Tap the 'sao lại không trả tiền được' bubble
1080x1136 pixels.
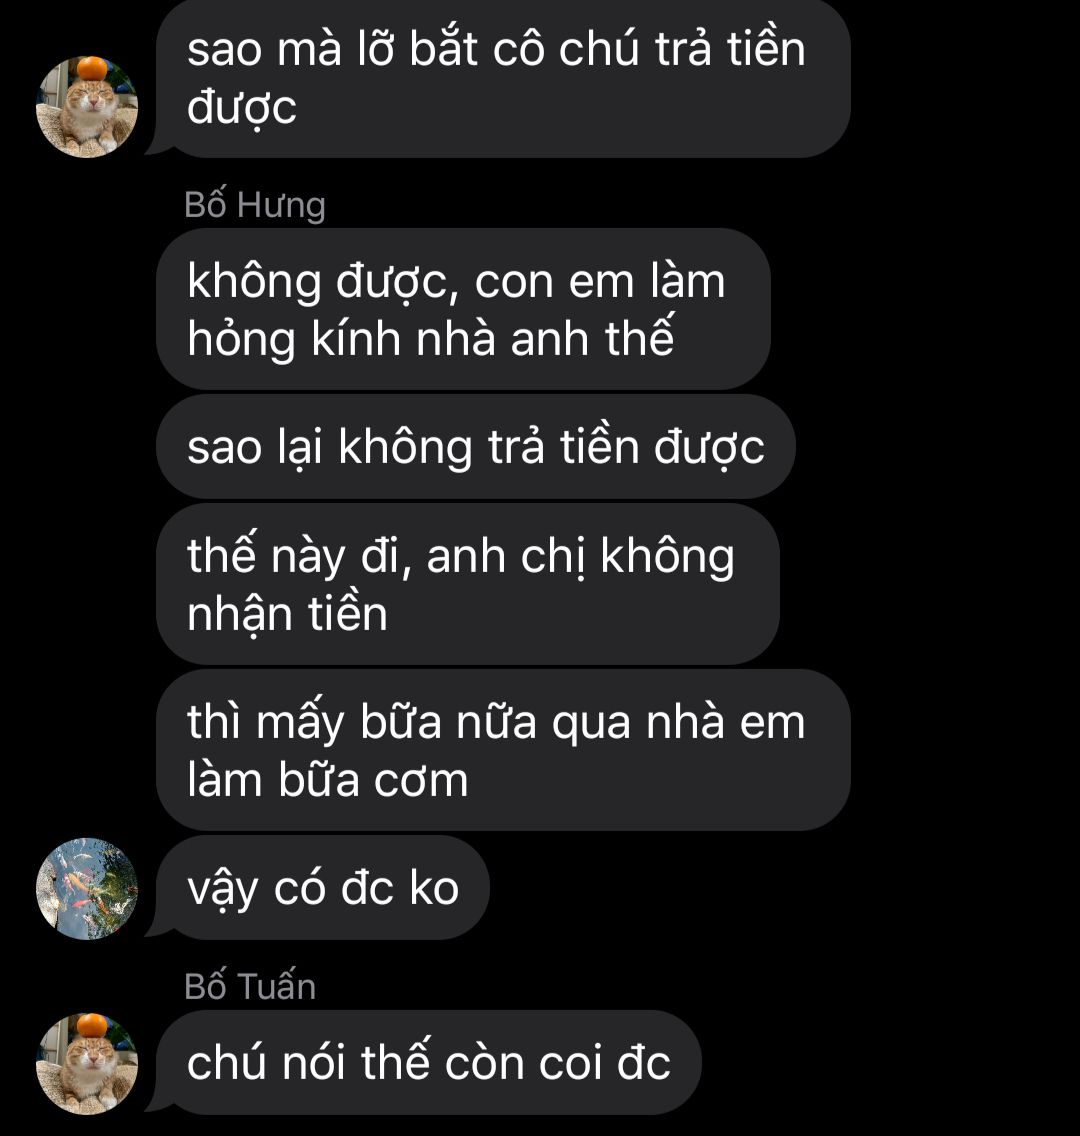point(476,446)
